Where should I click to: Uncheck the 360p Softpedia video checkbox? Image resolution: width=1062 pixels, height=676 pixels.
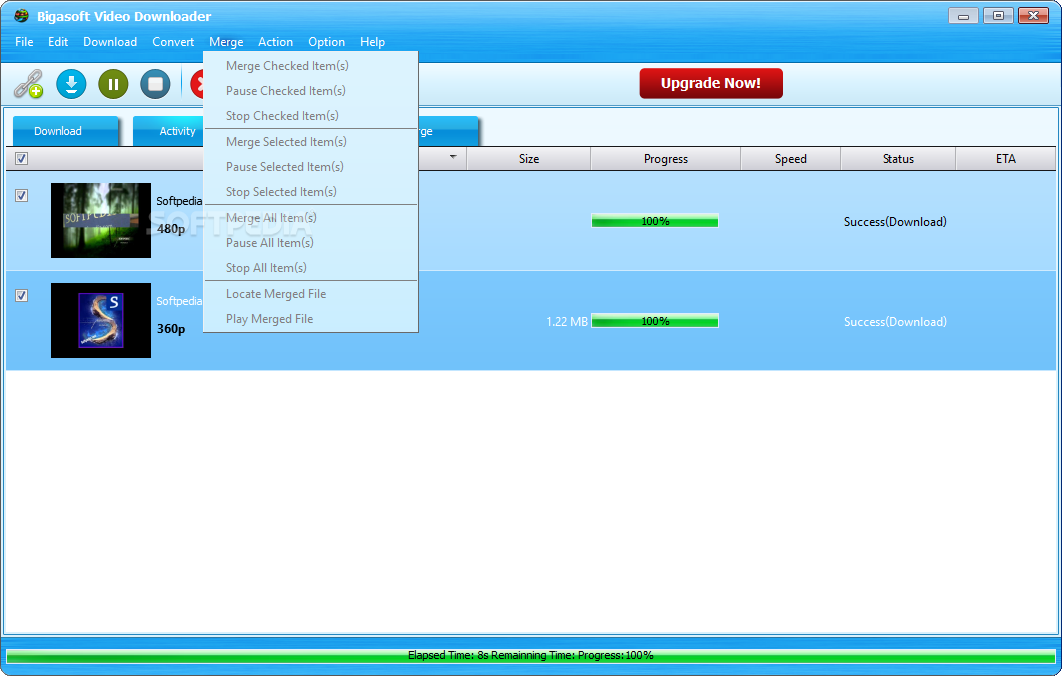click(22, 295)
